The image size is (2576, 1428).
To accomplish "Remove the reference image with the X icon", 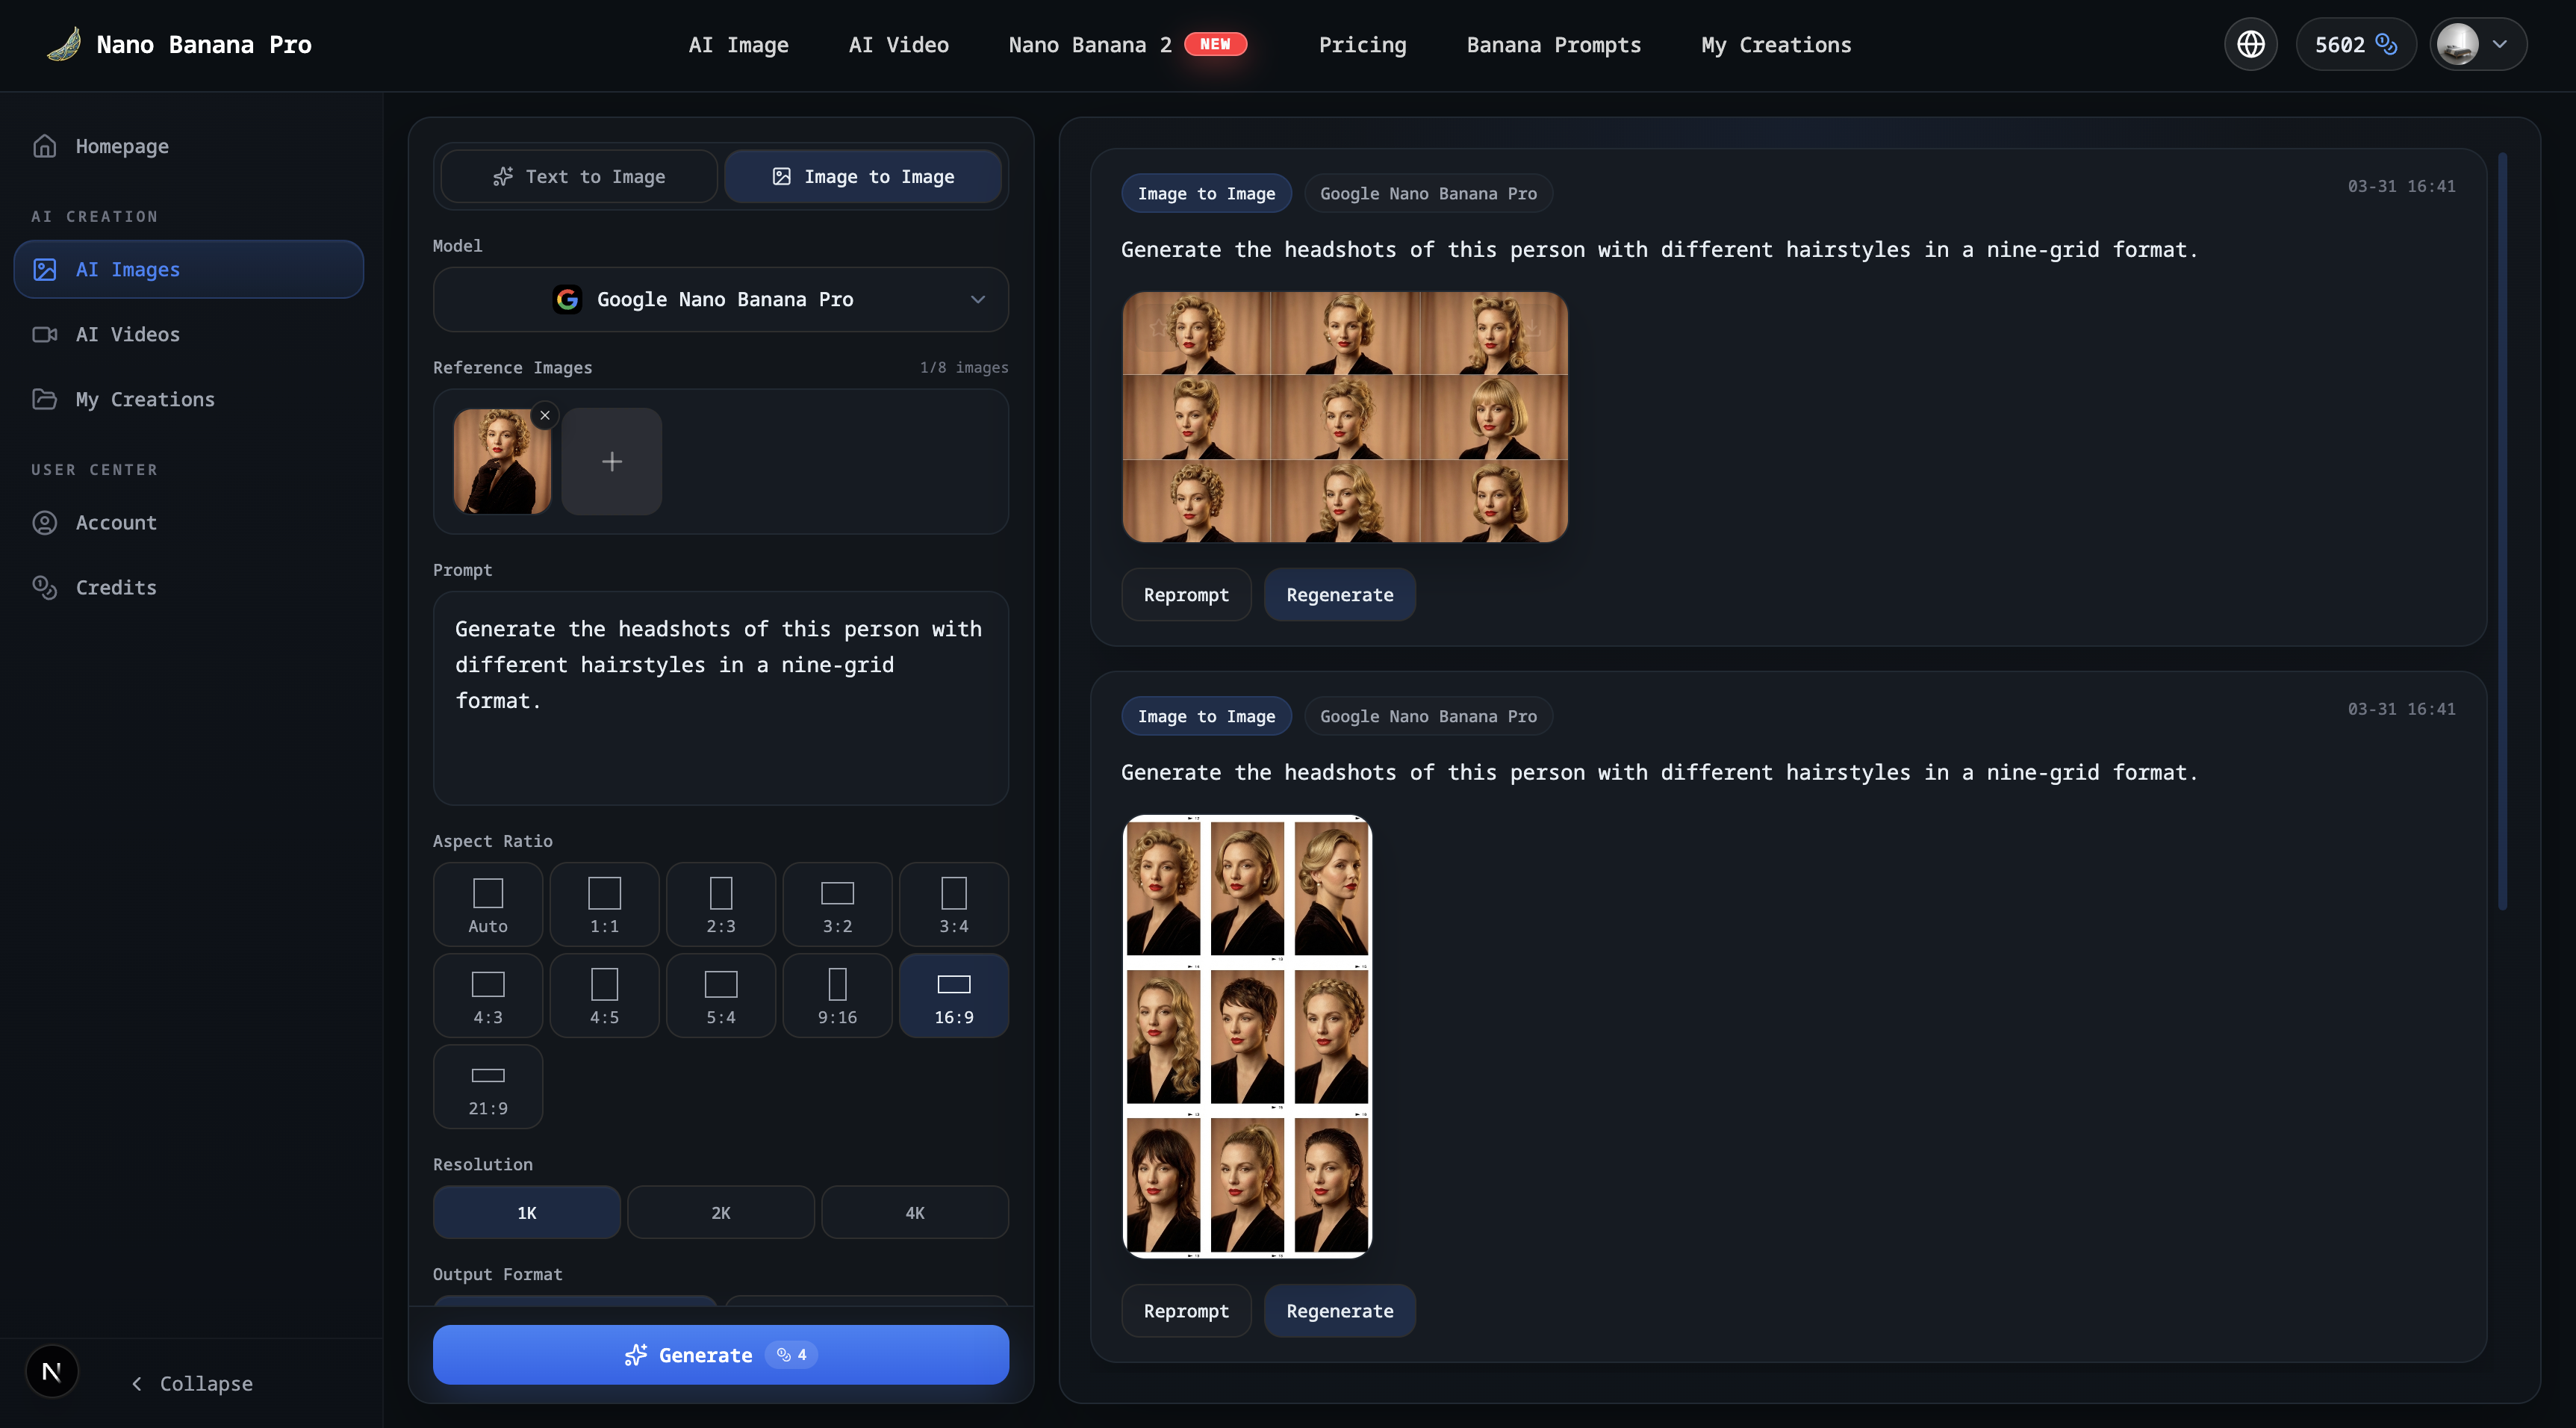I will tap(545, 415).
